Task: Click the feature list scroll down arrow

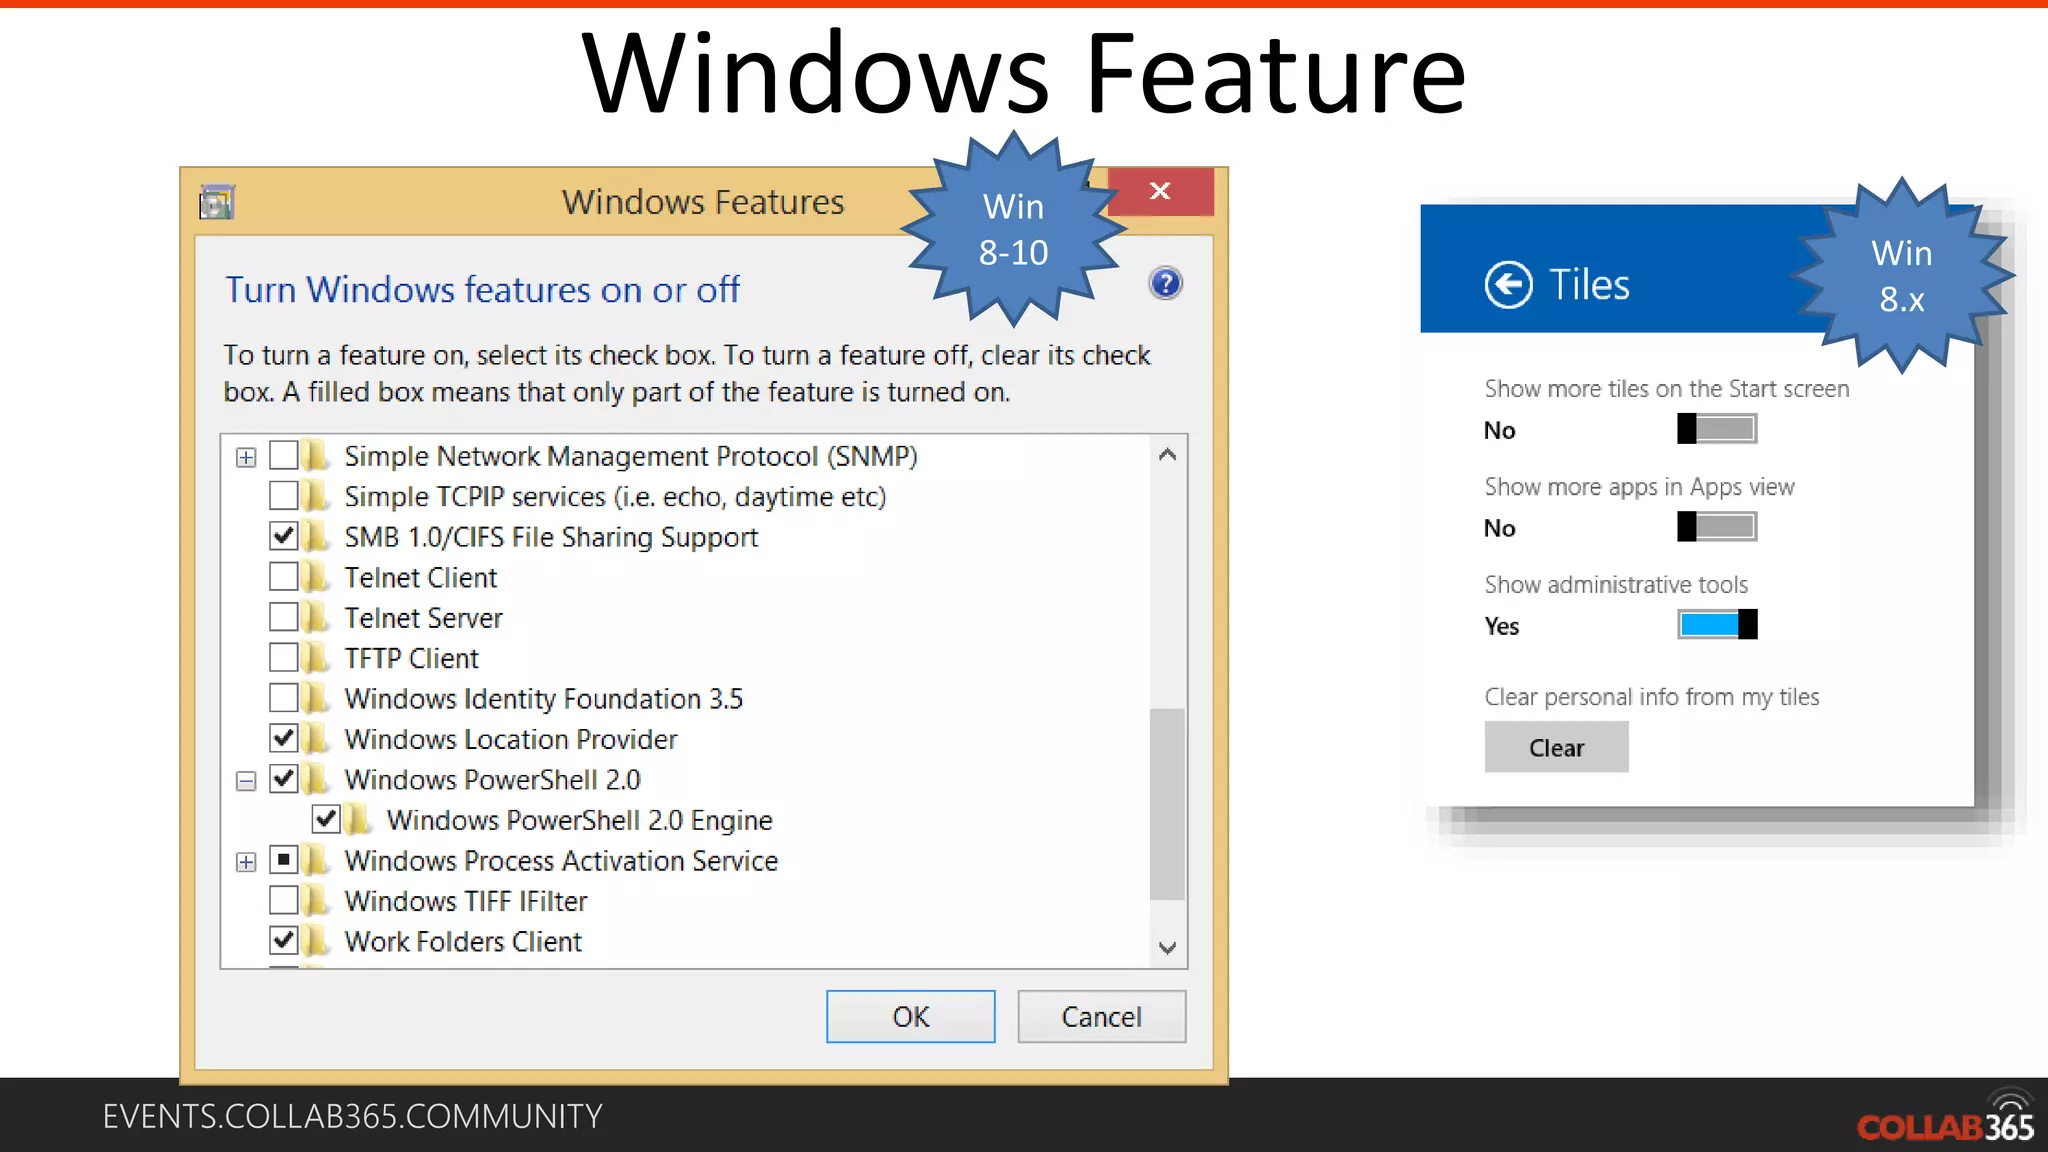Action: point(1167,947)
